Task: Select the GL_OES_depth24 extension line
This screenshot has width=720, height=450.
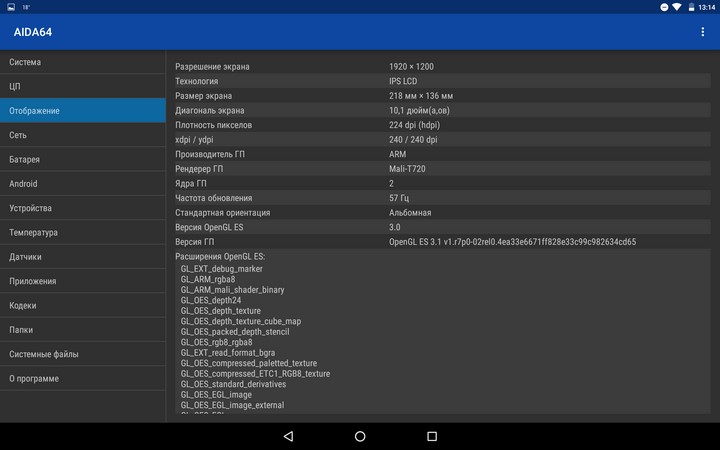Action: tap(211, 301)
